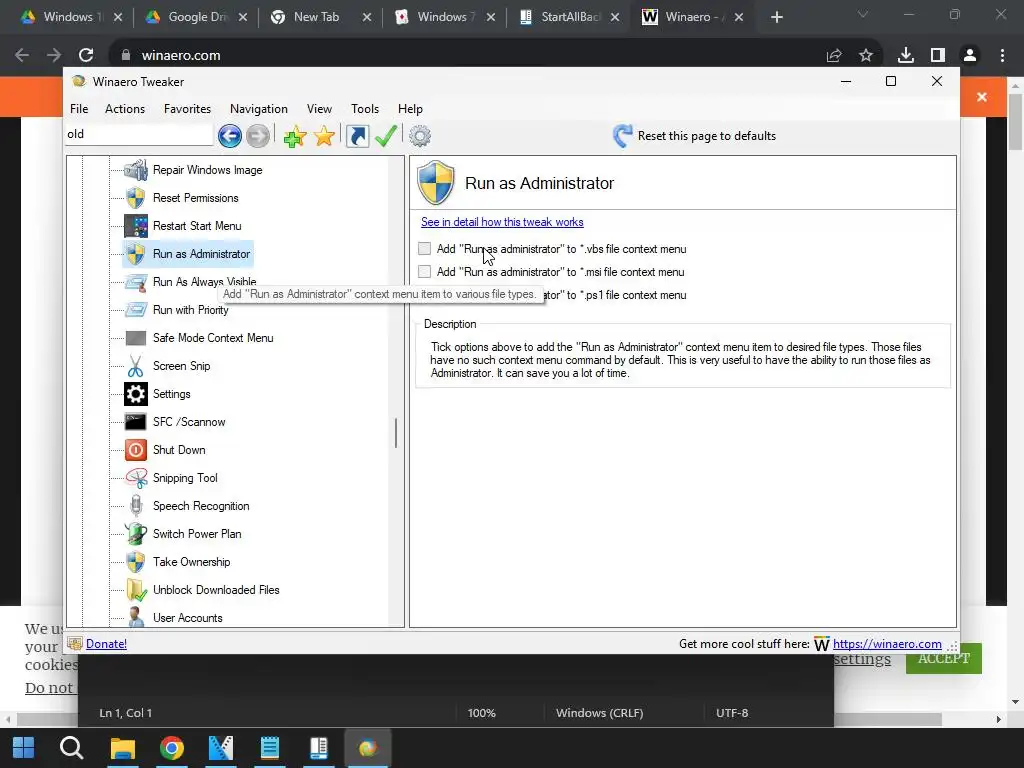
Task: Open settings gear icon in Tweaker toolbar
Action: click(420, 136)
